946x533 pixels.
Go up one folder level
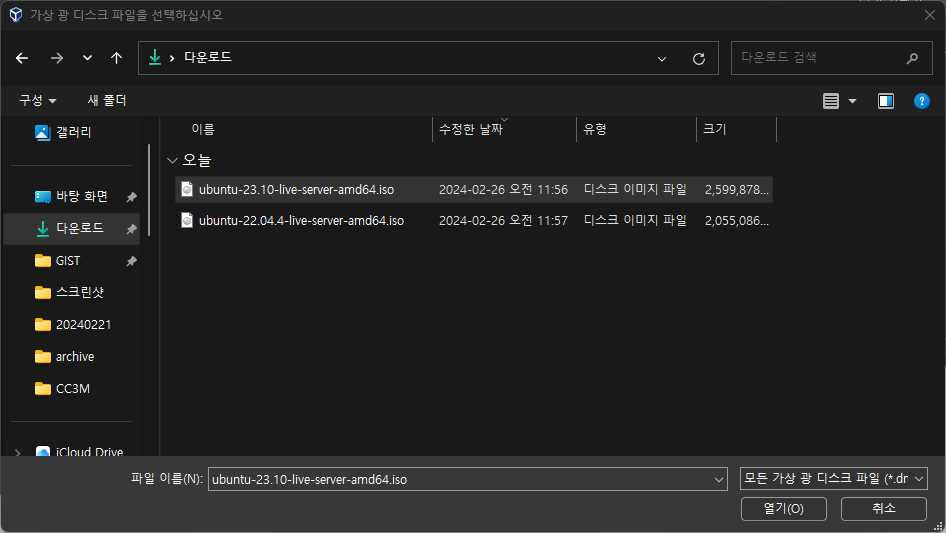(x=116, y=58)
